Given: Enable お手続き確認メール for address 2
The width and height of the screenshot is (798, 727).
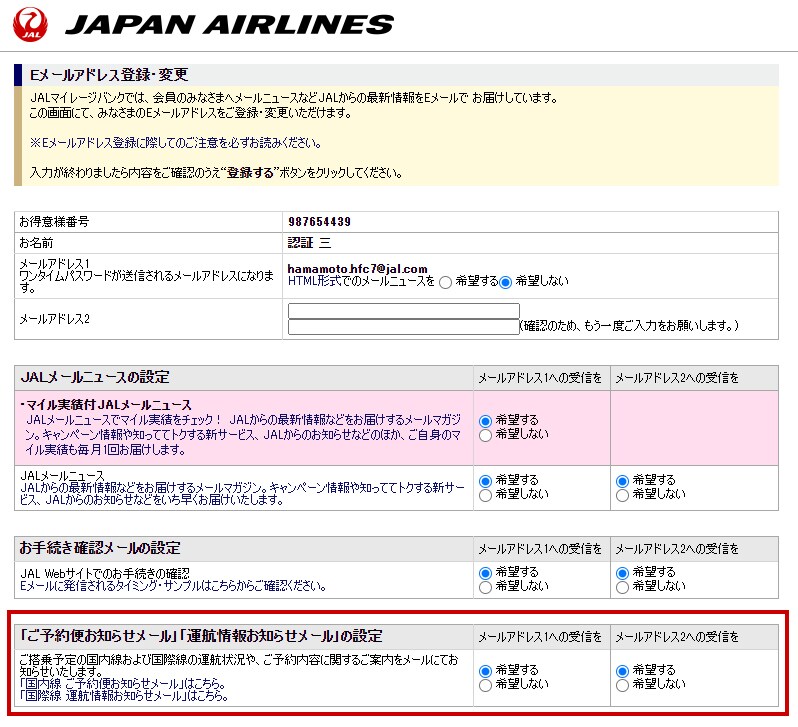Looking at the screenshot, I should 623,573.
